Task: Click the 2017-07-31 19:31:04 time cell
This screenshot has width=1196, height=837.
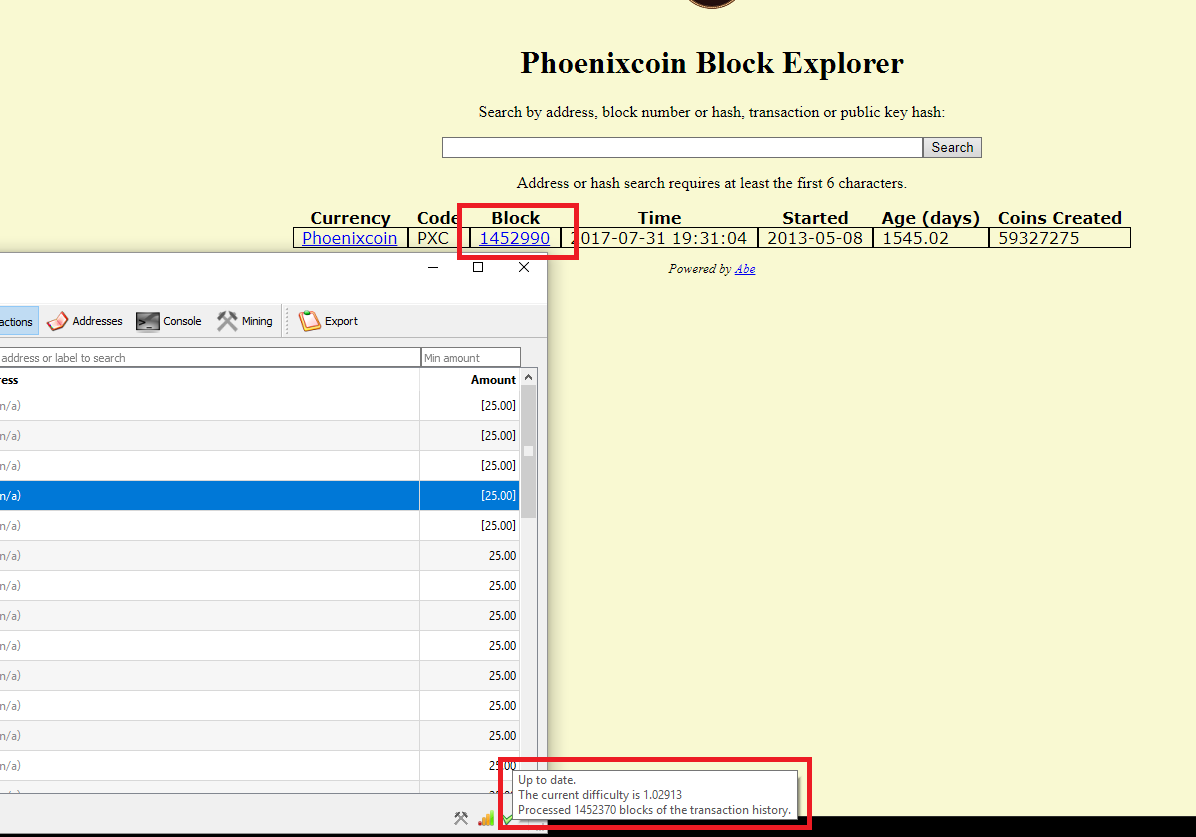Action: [660, 238]
